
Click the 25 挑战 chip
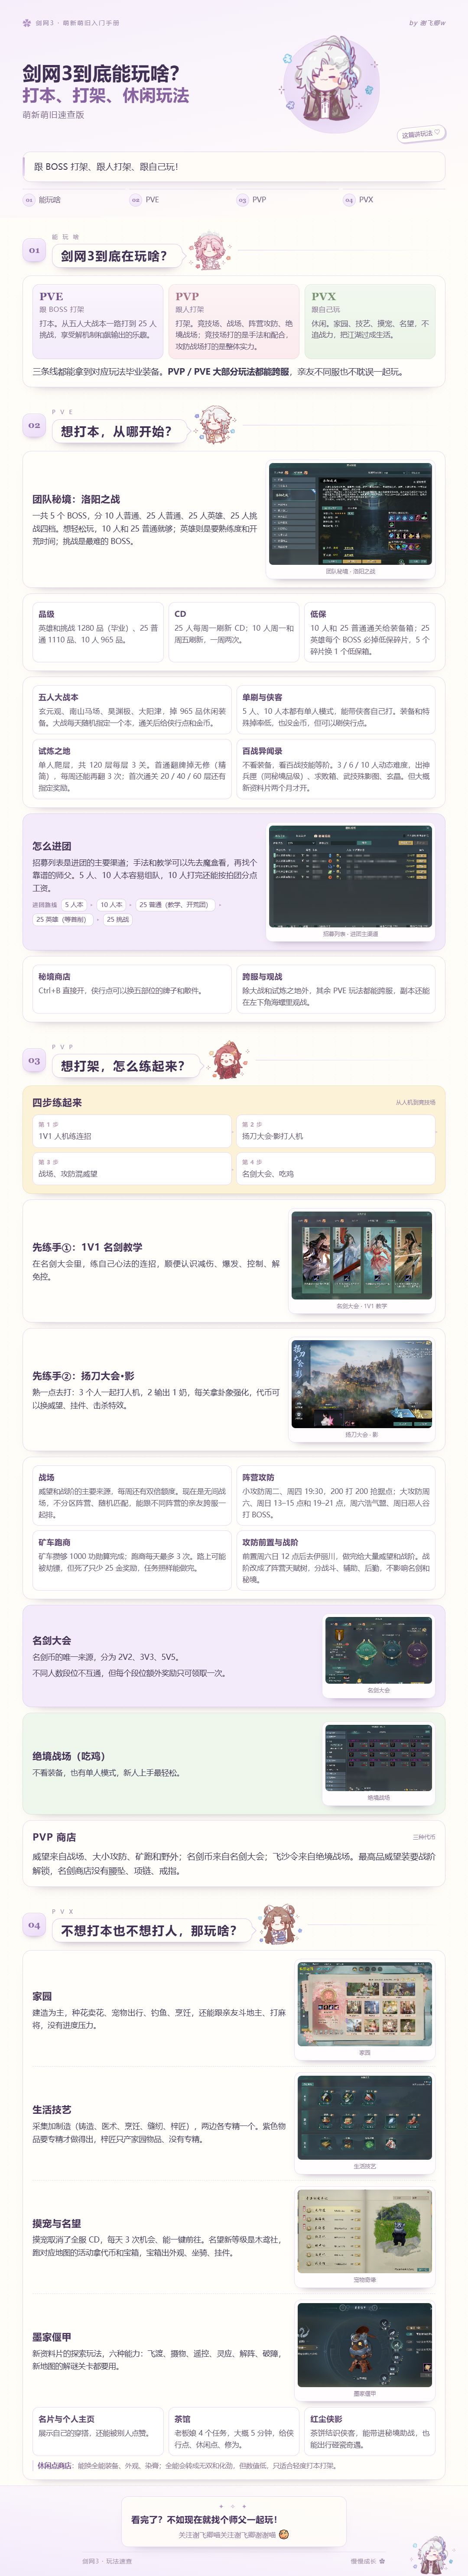click(118, 919)
